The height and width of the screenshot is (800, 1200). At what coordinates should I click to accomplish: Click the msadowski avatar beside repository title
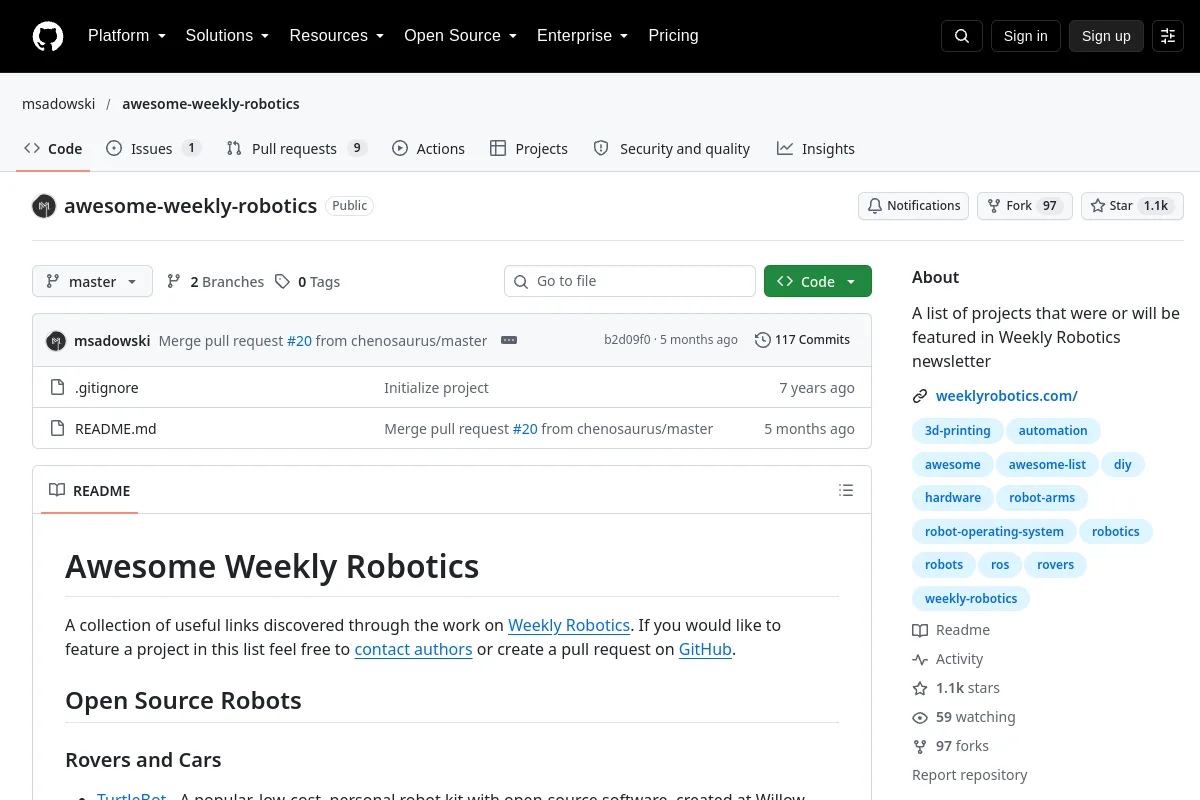(x=44, y=206)
